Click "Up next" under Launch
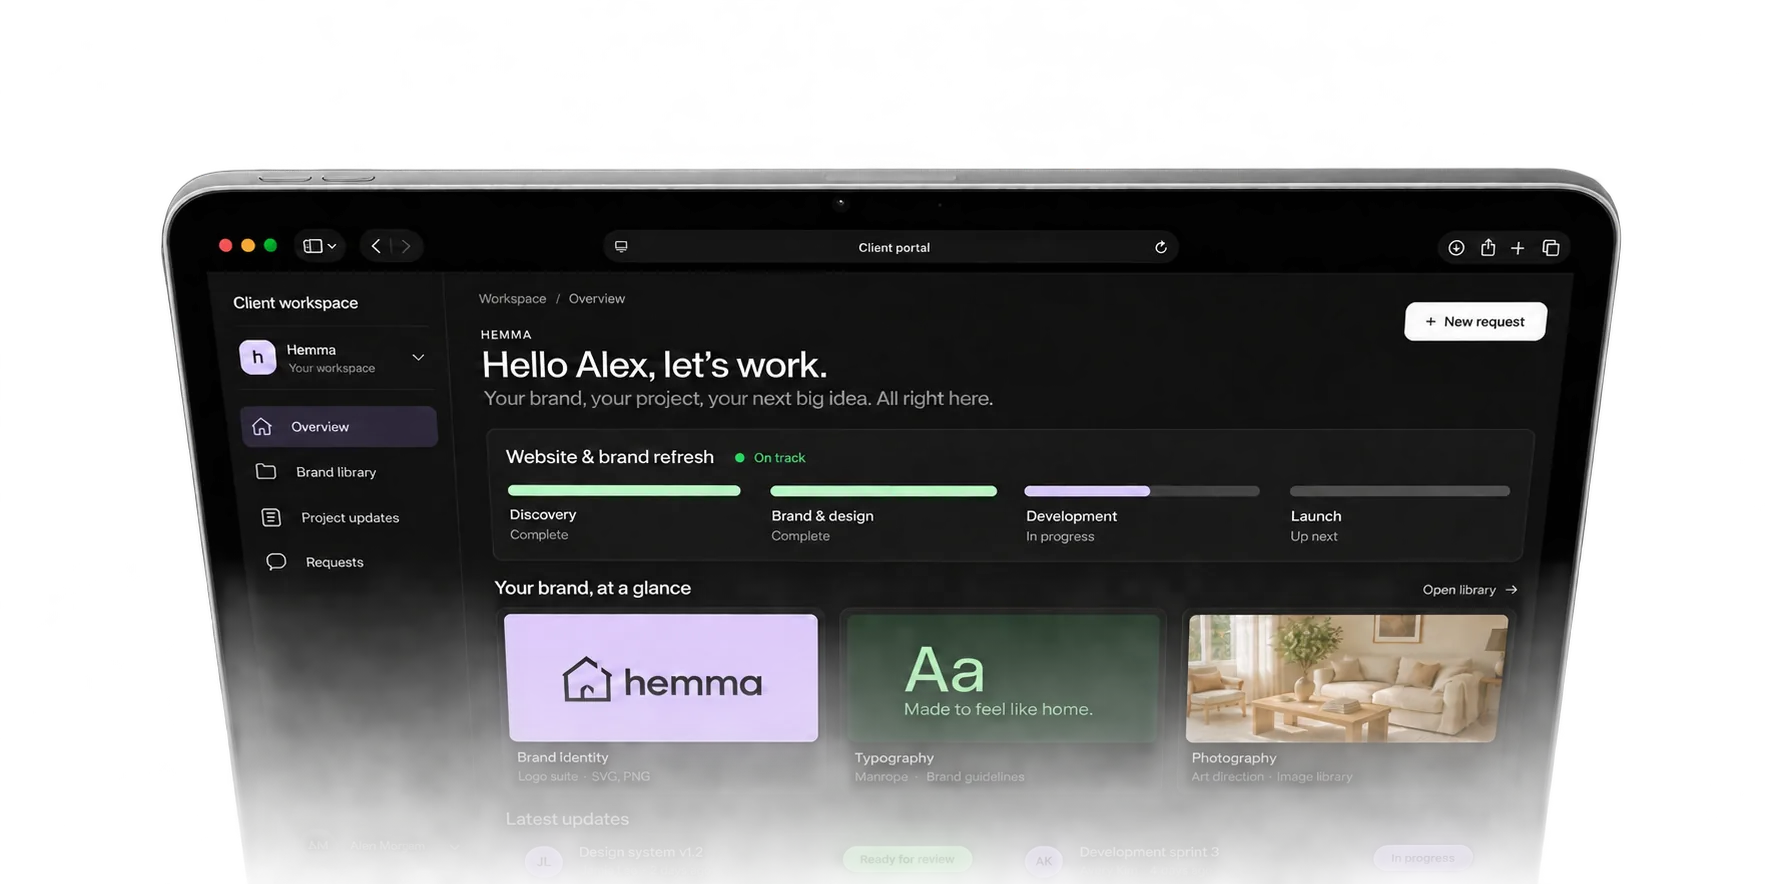Image resolution: width=1779 pixels, height=884 pixels. 1314,537
